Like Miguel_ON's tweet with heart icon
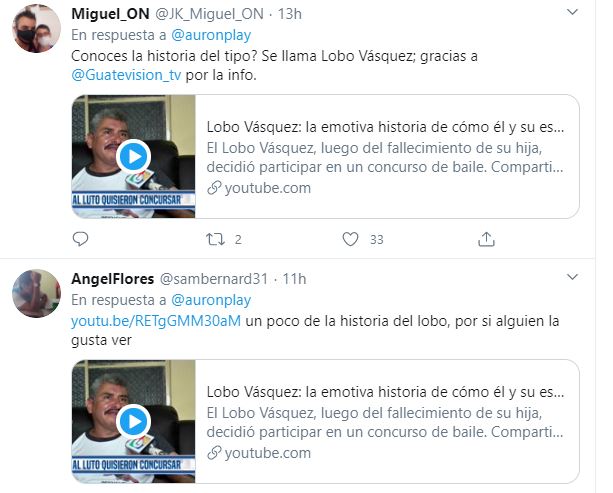The width and height of the screenshot is (613, 493). 350,239
